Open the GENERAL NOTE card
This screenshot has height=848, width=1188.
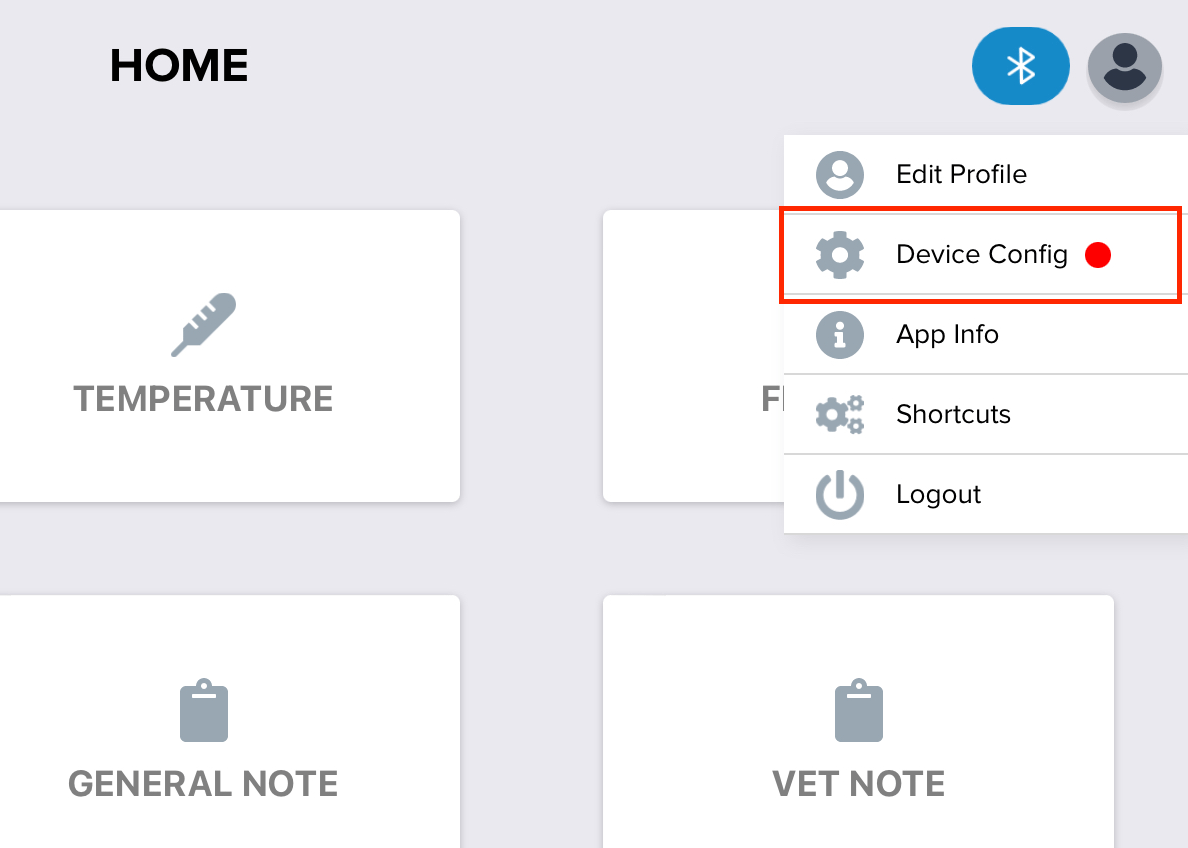coord(203,783)
